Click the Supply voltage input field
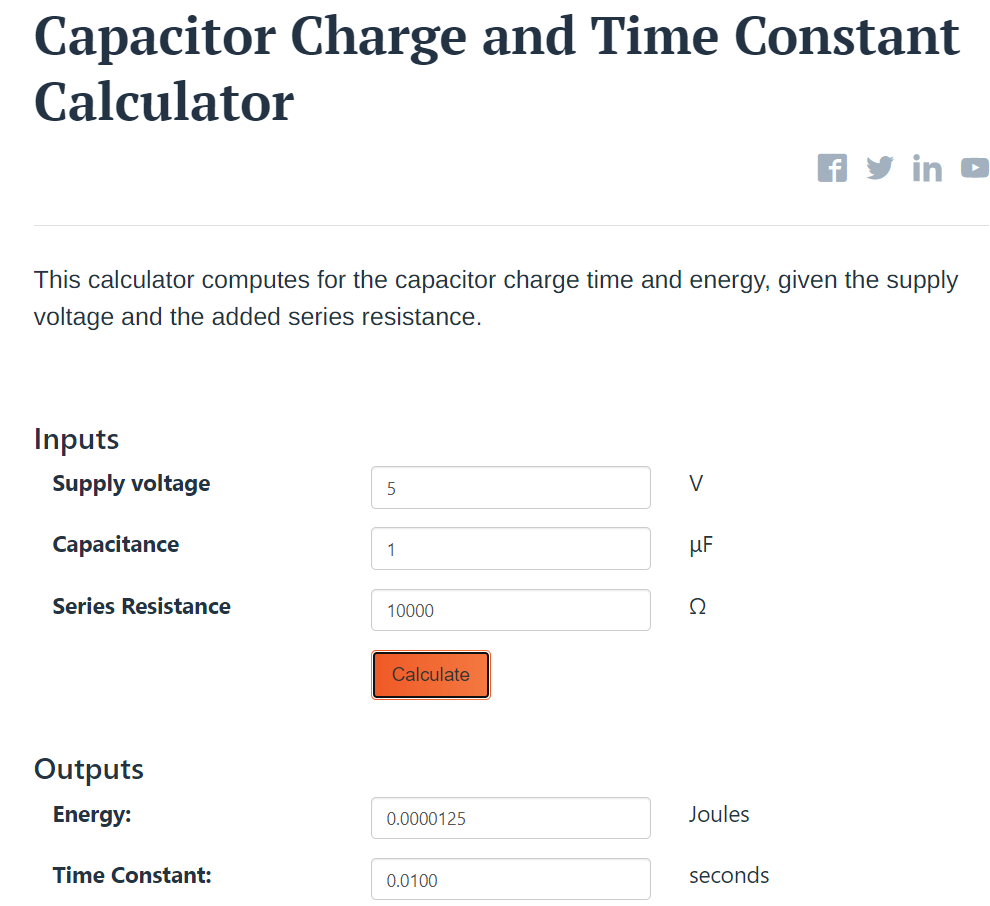The height and width of the screenshot is (906, 990). (510, 488)
